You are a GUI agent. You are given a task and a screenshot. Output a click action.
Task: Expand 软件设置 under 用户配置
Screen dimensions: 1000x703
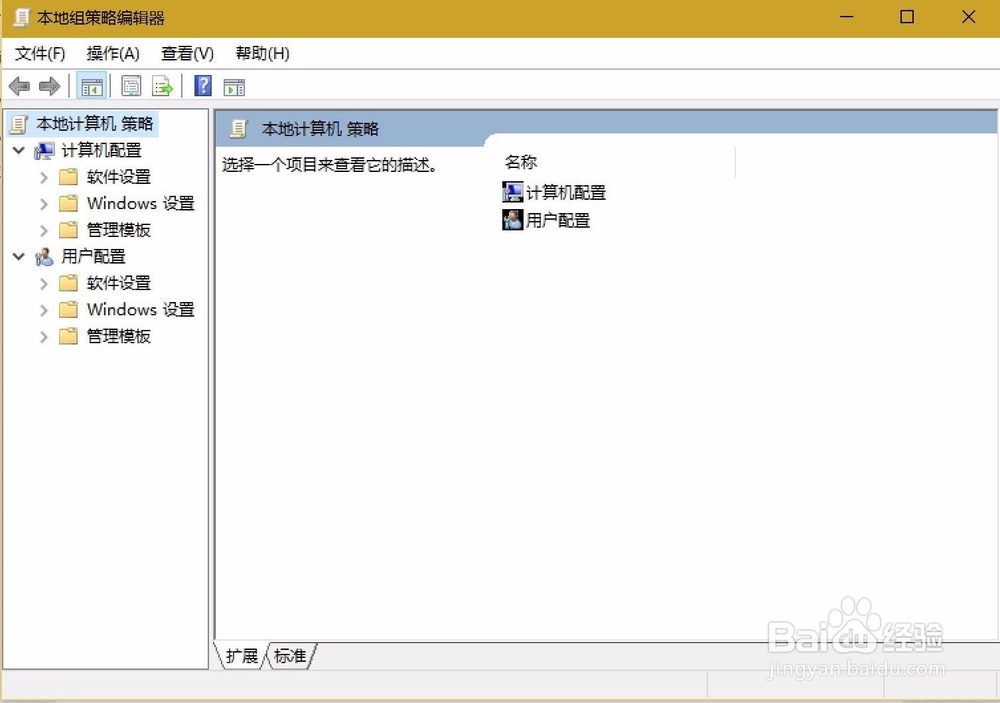click(43, 283)
